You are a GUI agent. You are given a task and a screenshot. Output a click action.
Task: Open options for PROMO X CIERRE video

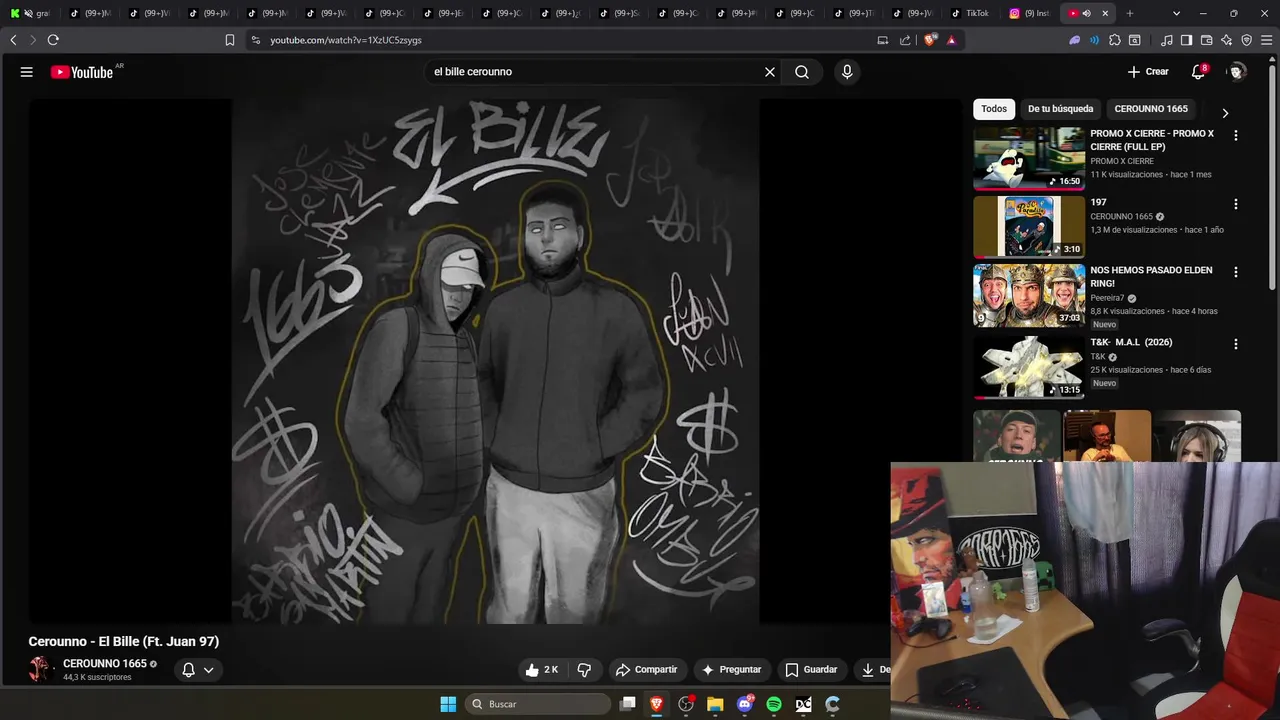pos(1235,135)
